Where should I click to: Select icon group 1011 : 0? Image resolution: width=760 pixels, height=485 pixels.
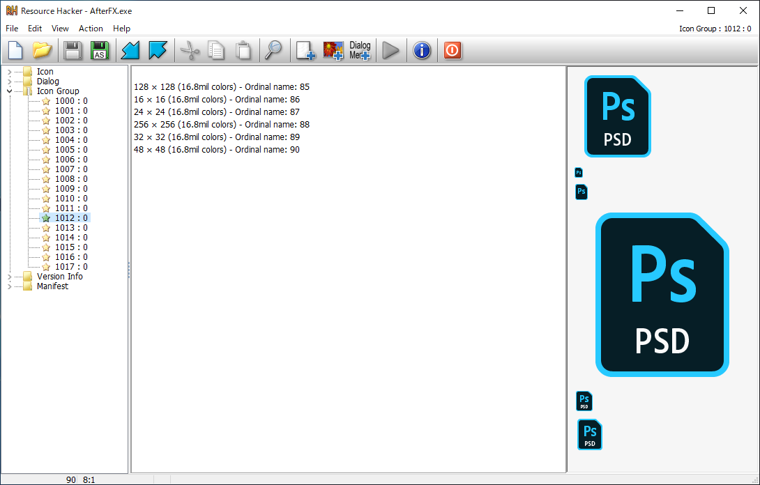(71, 208)
